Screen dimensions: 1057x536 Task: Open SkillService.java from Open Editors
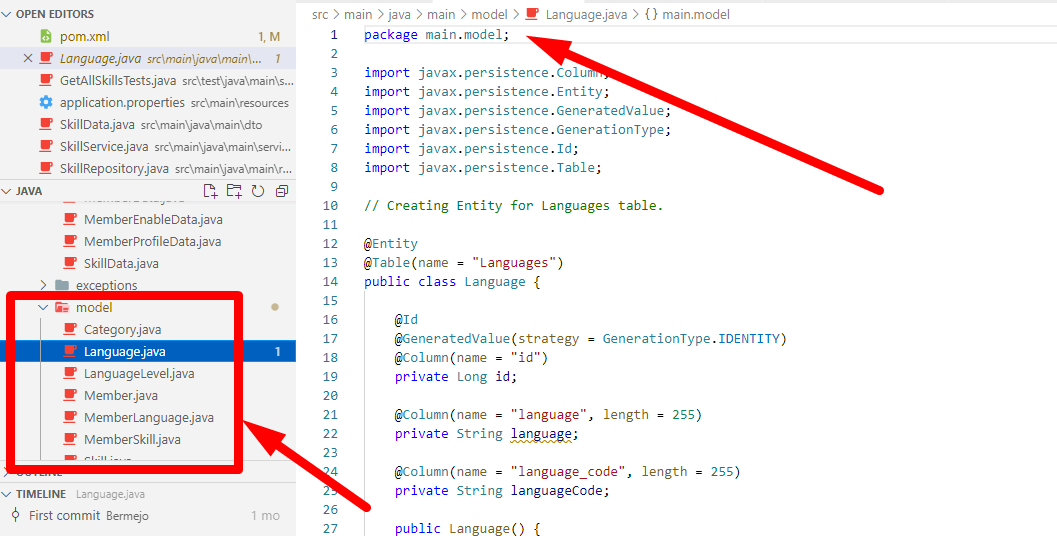point(104,146)
